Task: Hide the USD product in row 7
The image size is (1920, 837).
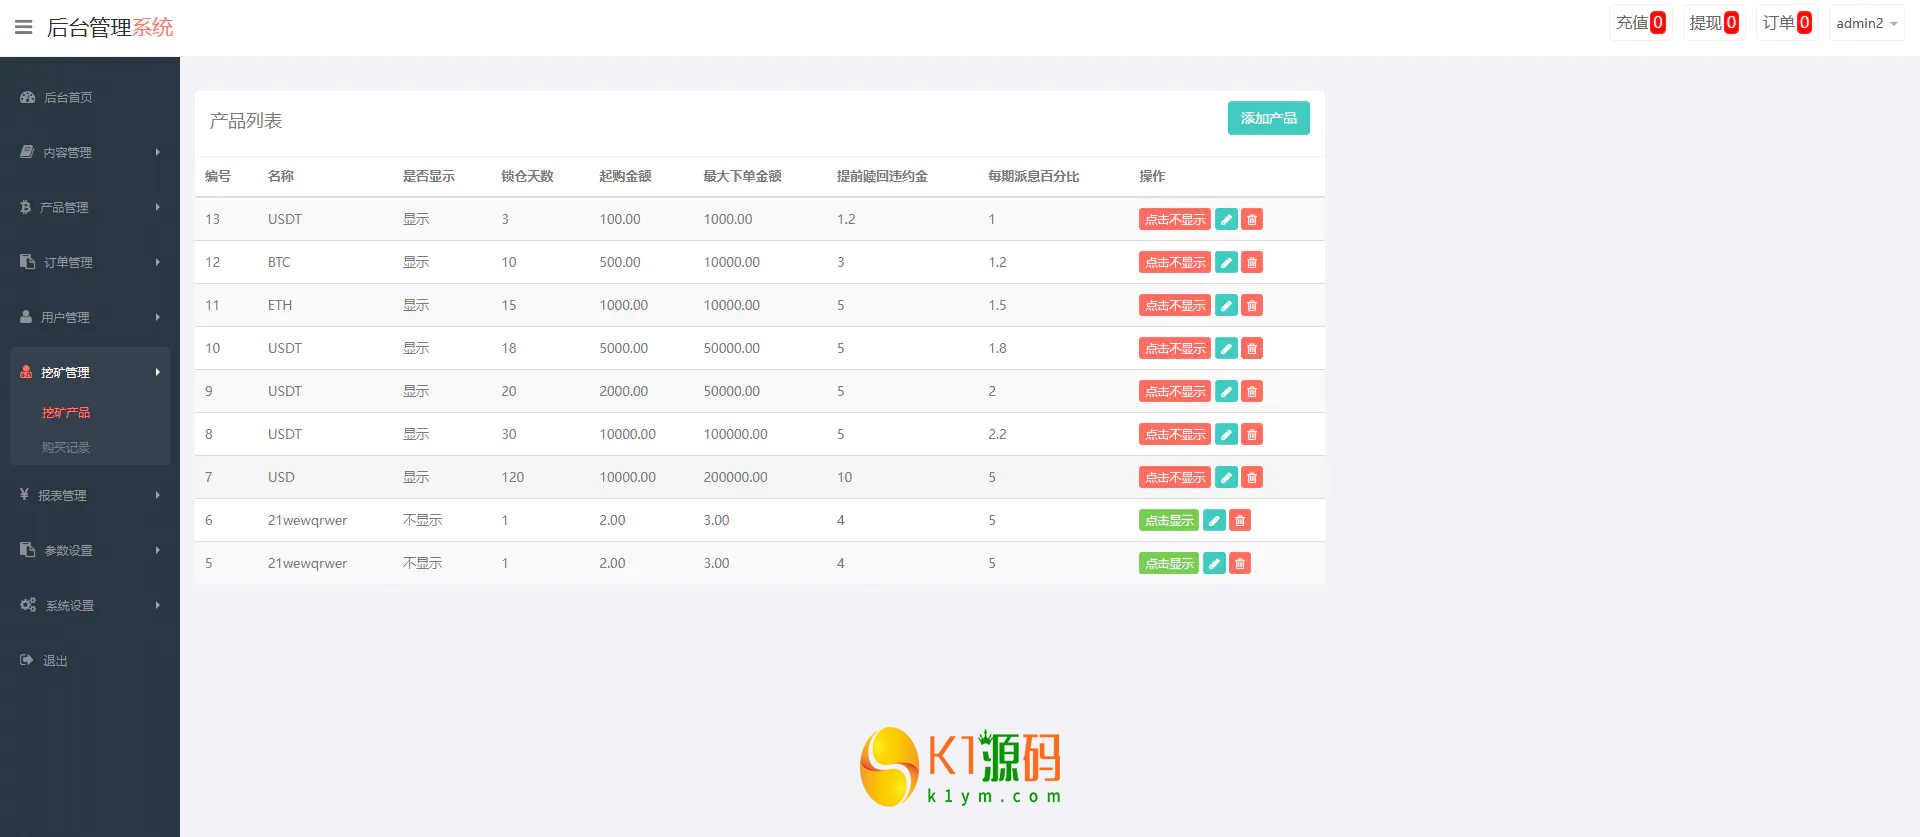Action: tap(1175, 477)
